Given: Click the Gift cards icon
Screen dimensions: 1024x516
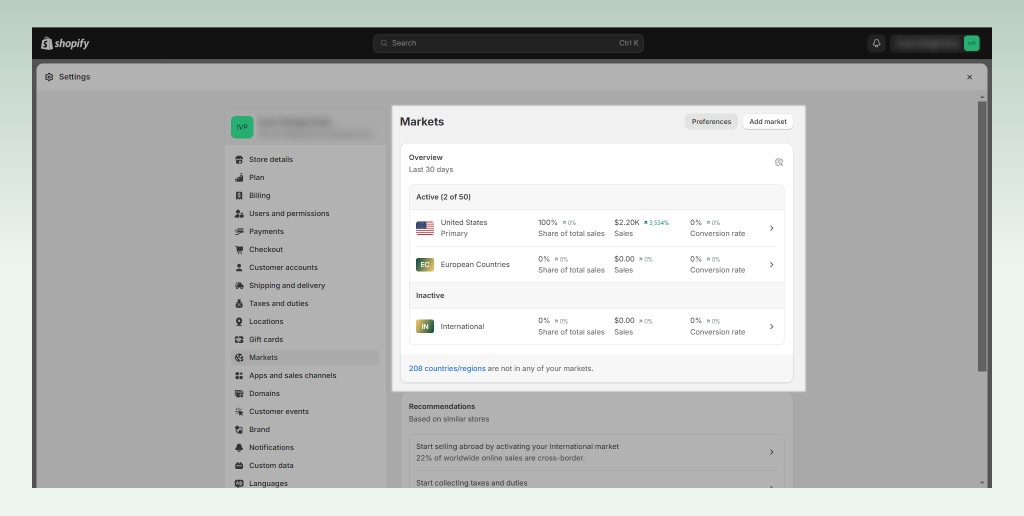Looking at the screenshot, I should [x=239, y=340].
